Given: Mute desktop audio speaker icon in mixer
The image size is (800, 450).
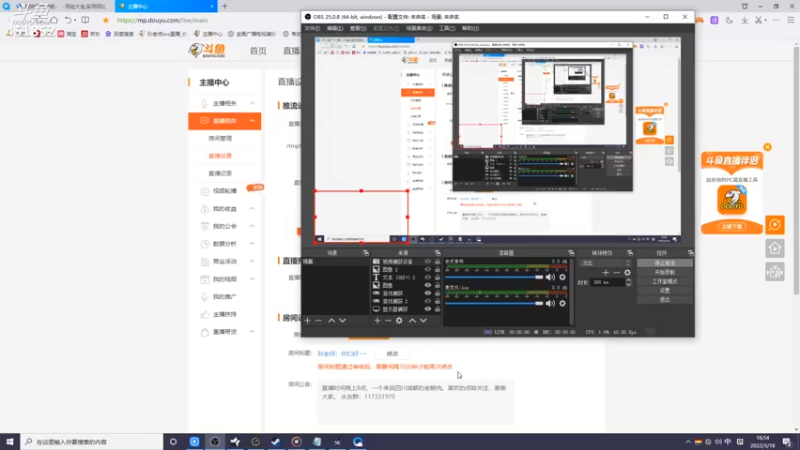Looking at the screenshot, I should pos(550,277).
